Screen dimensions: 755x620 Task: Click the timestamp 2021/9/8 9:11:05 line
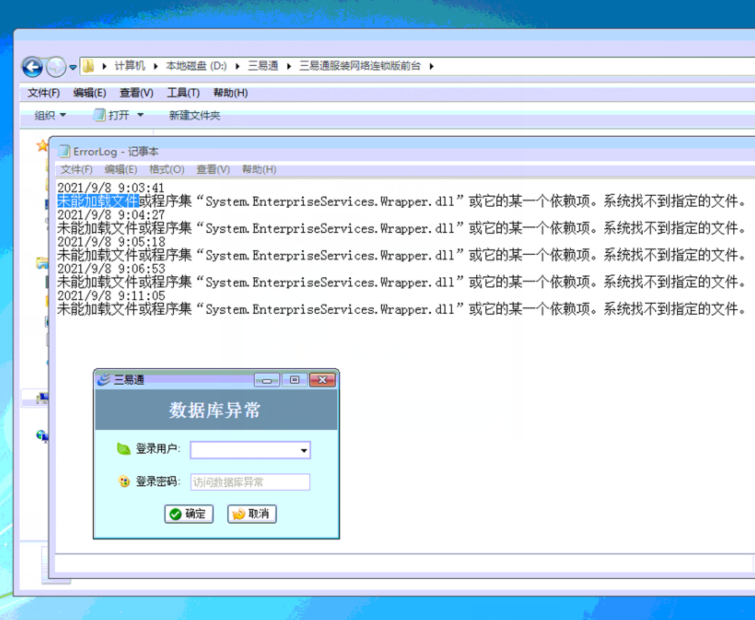click(x=111, y=296)
